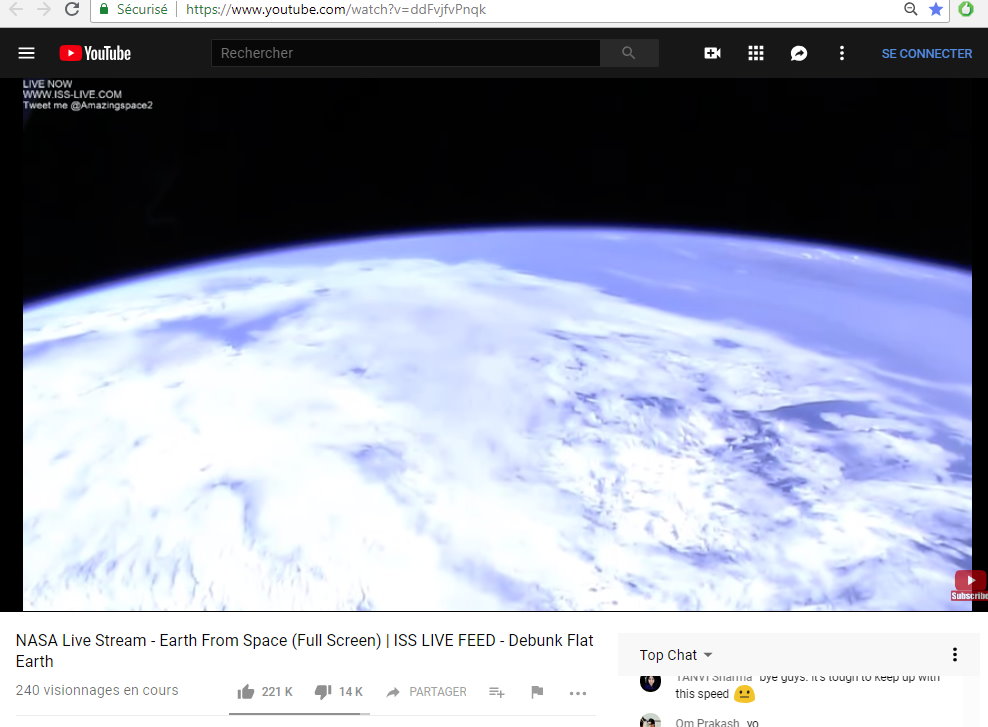Image resolution: width=988 pixels, height=727 pixels.
Task: Open more actions ellipsis below the video
Action: [x=578, y=693]
